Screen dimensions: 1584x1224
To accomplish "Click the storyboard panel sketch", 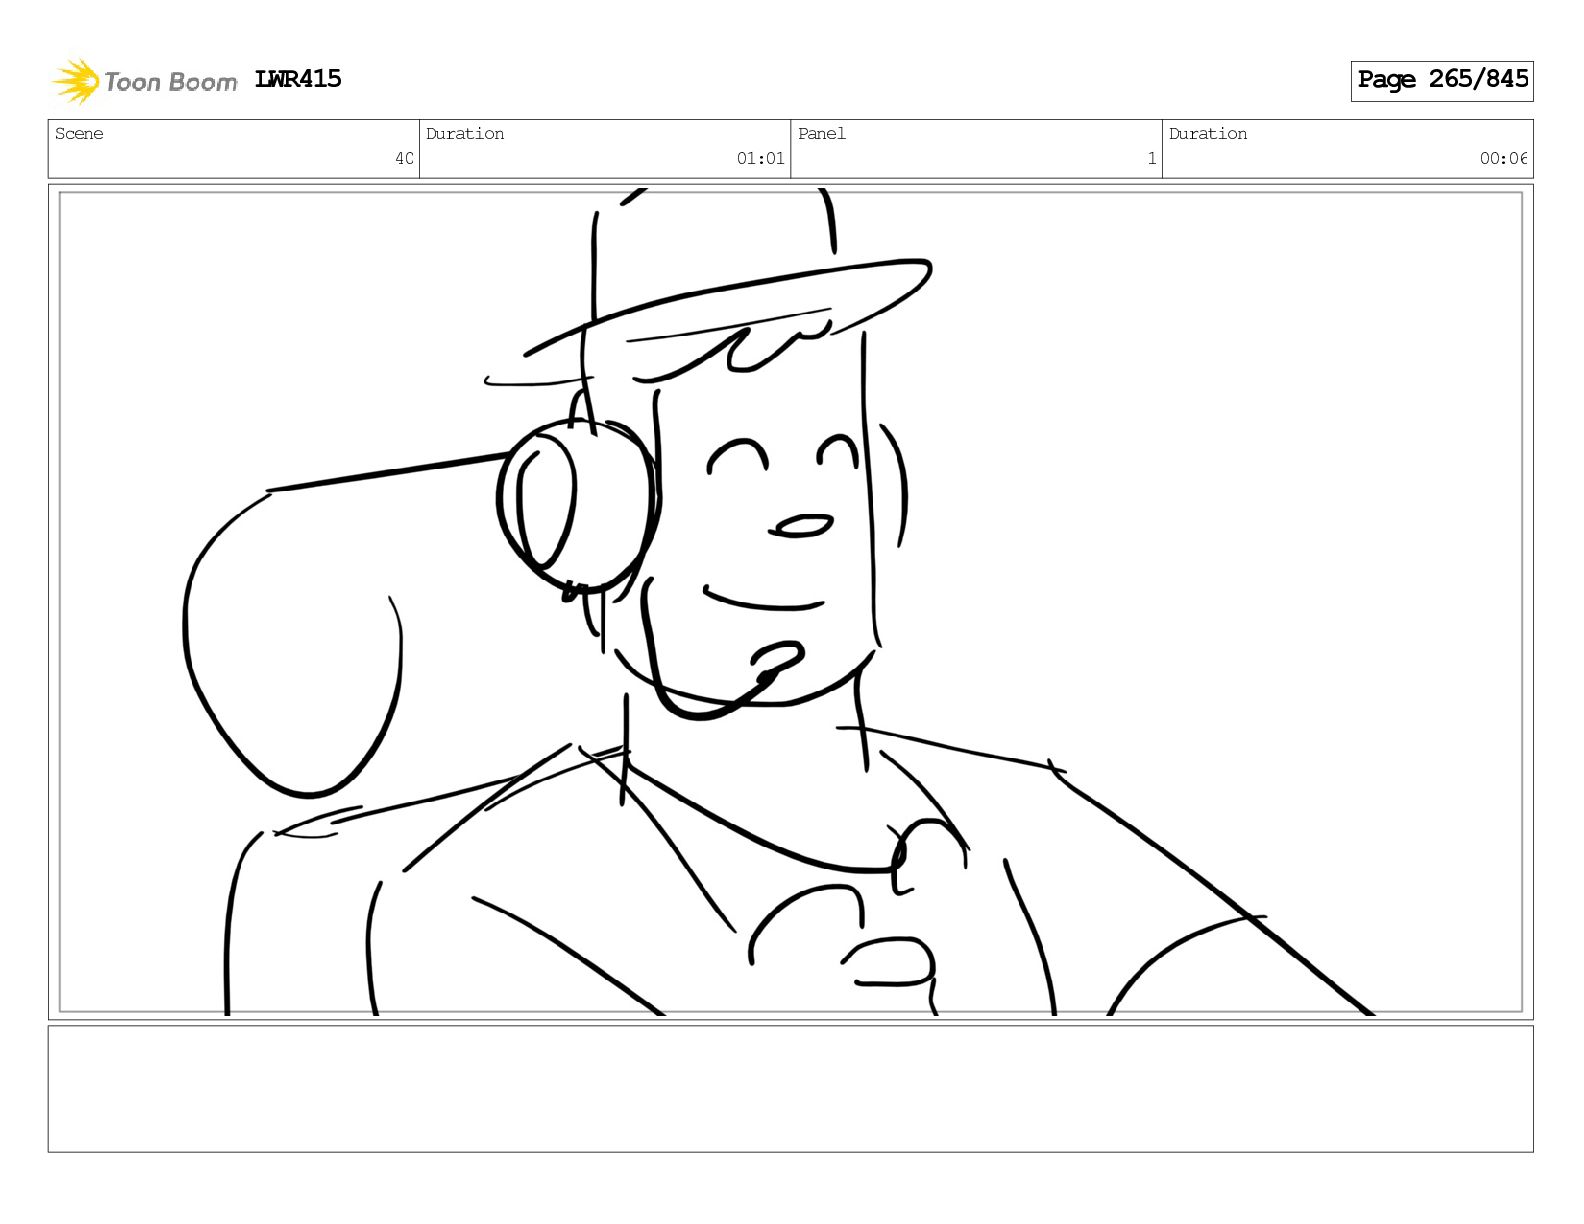I will [790, 602].
